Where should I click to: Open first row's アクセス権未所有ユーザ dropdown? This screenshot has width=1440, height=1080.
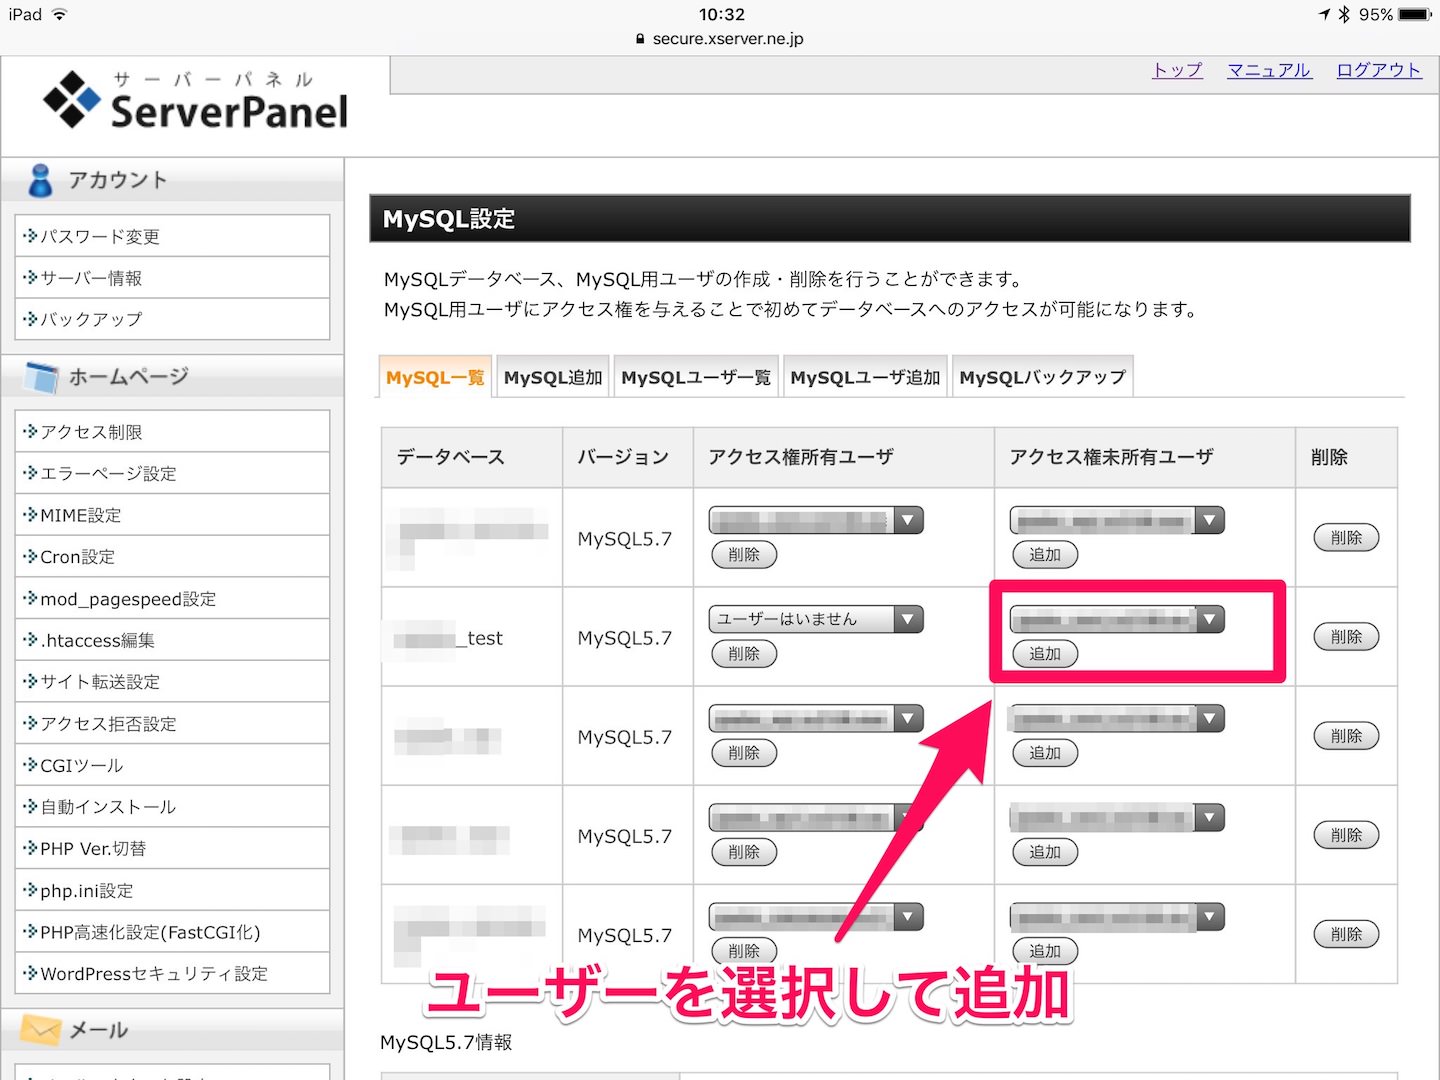(x=1117, y=520)
